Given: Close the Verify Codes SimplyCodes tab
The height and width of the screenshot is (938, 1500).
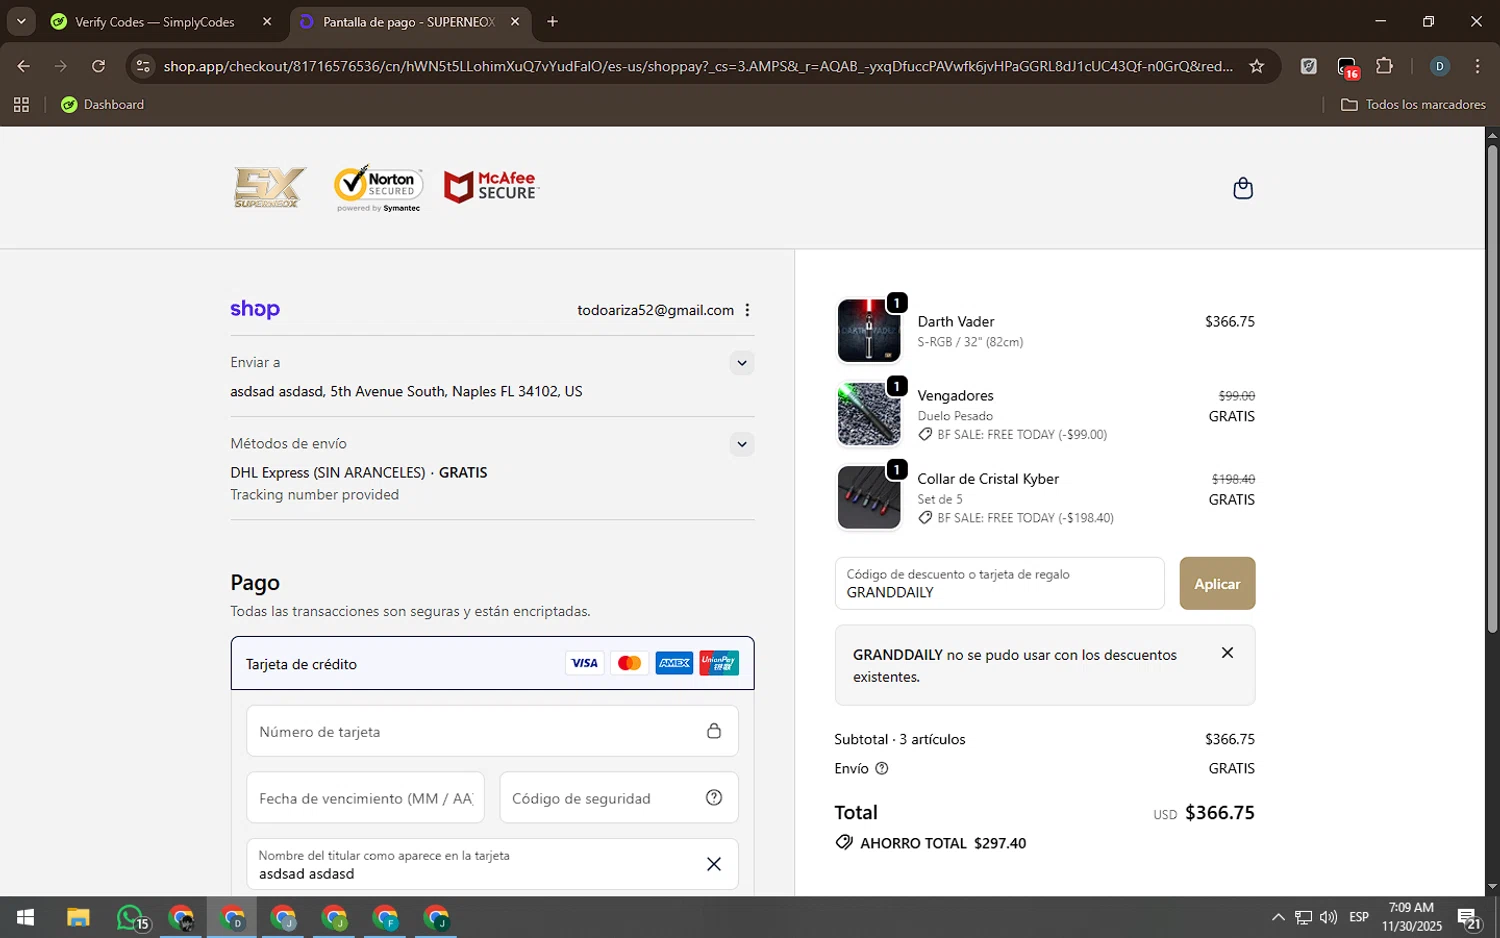Looking at the screenshot, I should [x=267, y=21].
